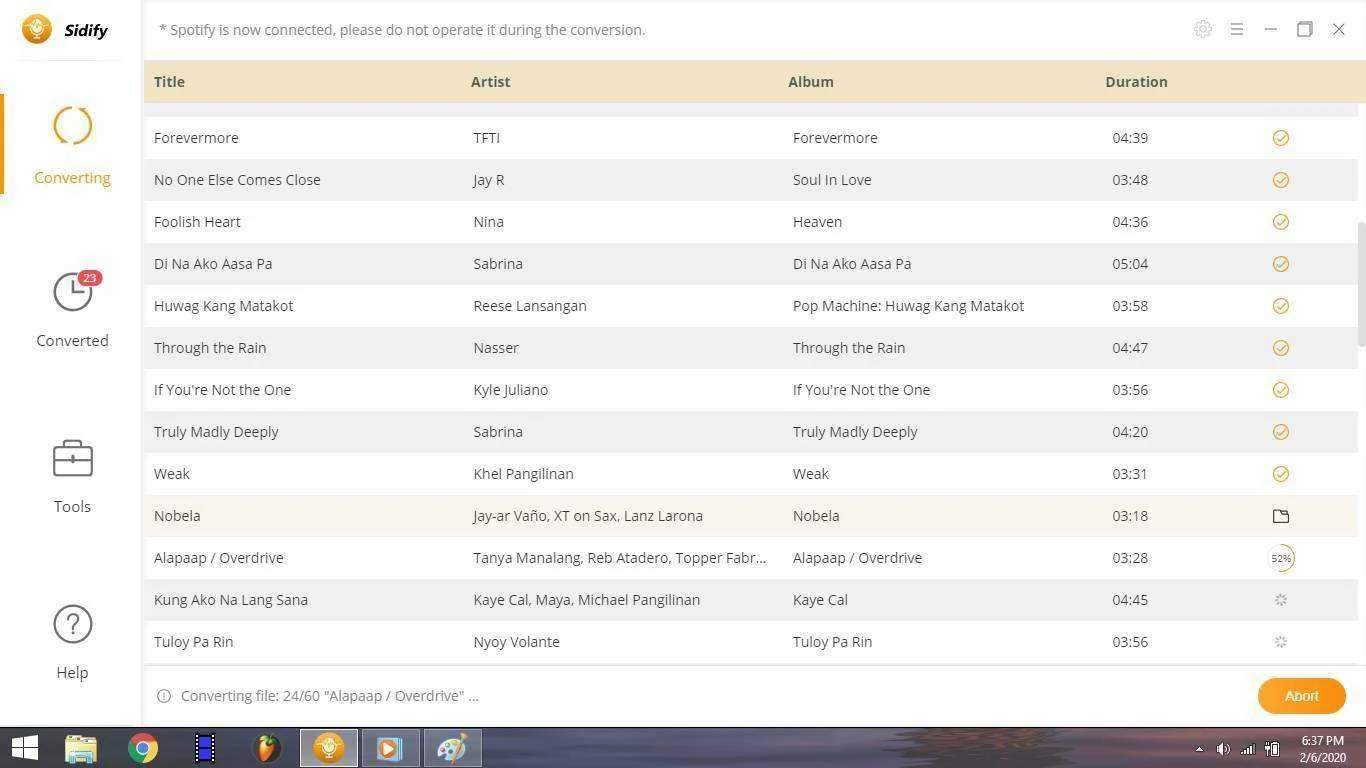Open the media player app on taskbar
The image size is (1366, 768).
(390, 748)
